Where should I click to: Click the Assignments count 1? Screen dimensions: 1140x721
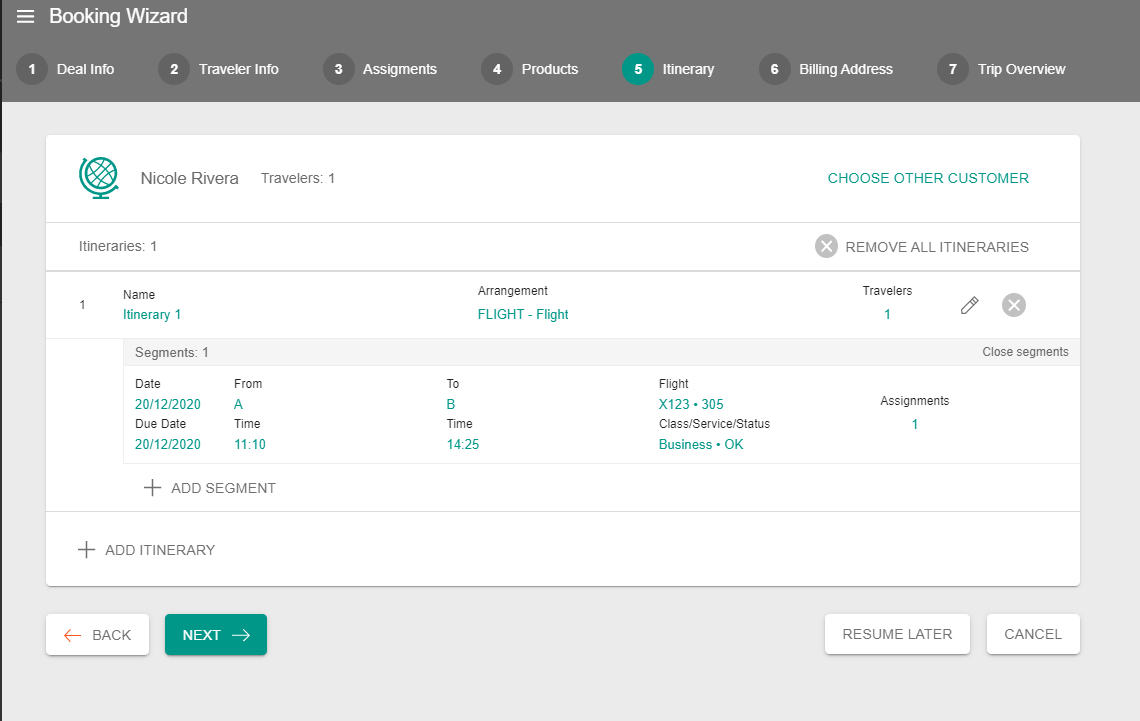[x=915, y=424]
